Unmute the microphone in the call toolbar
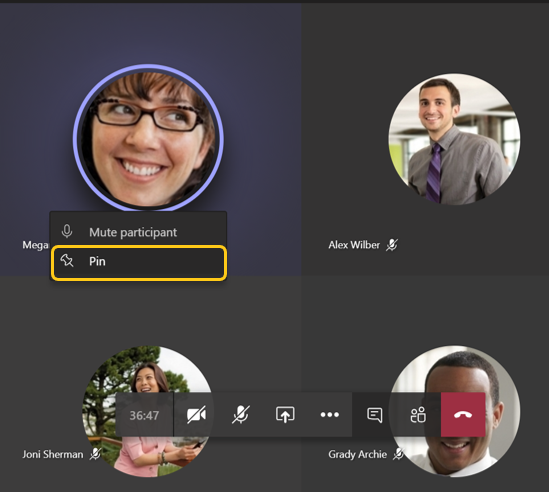The width and height of the screenshot is (549, 492). click(241, 415)
